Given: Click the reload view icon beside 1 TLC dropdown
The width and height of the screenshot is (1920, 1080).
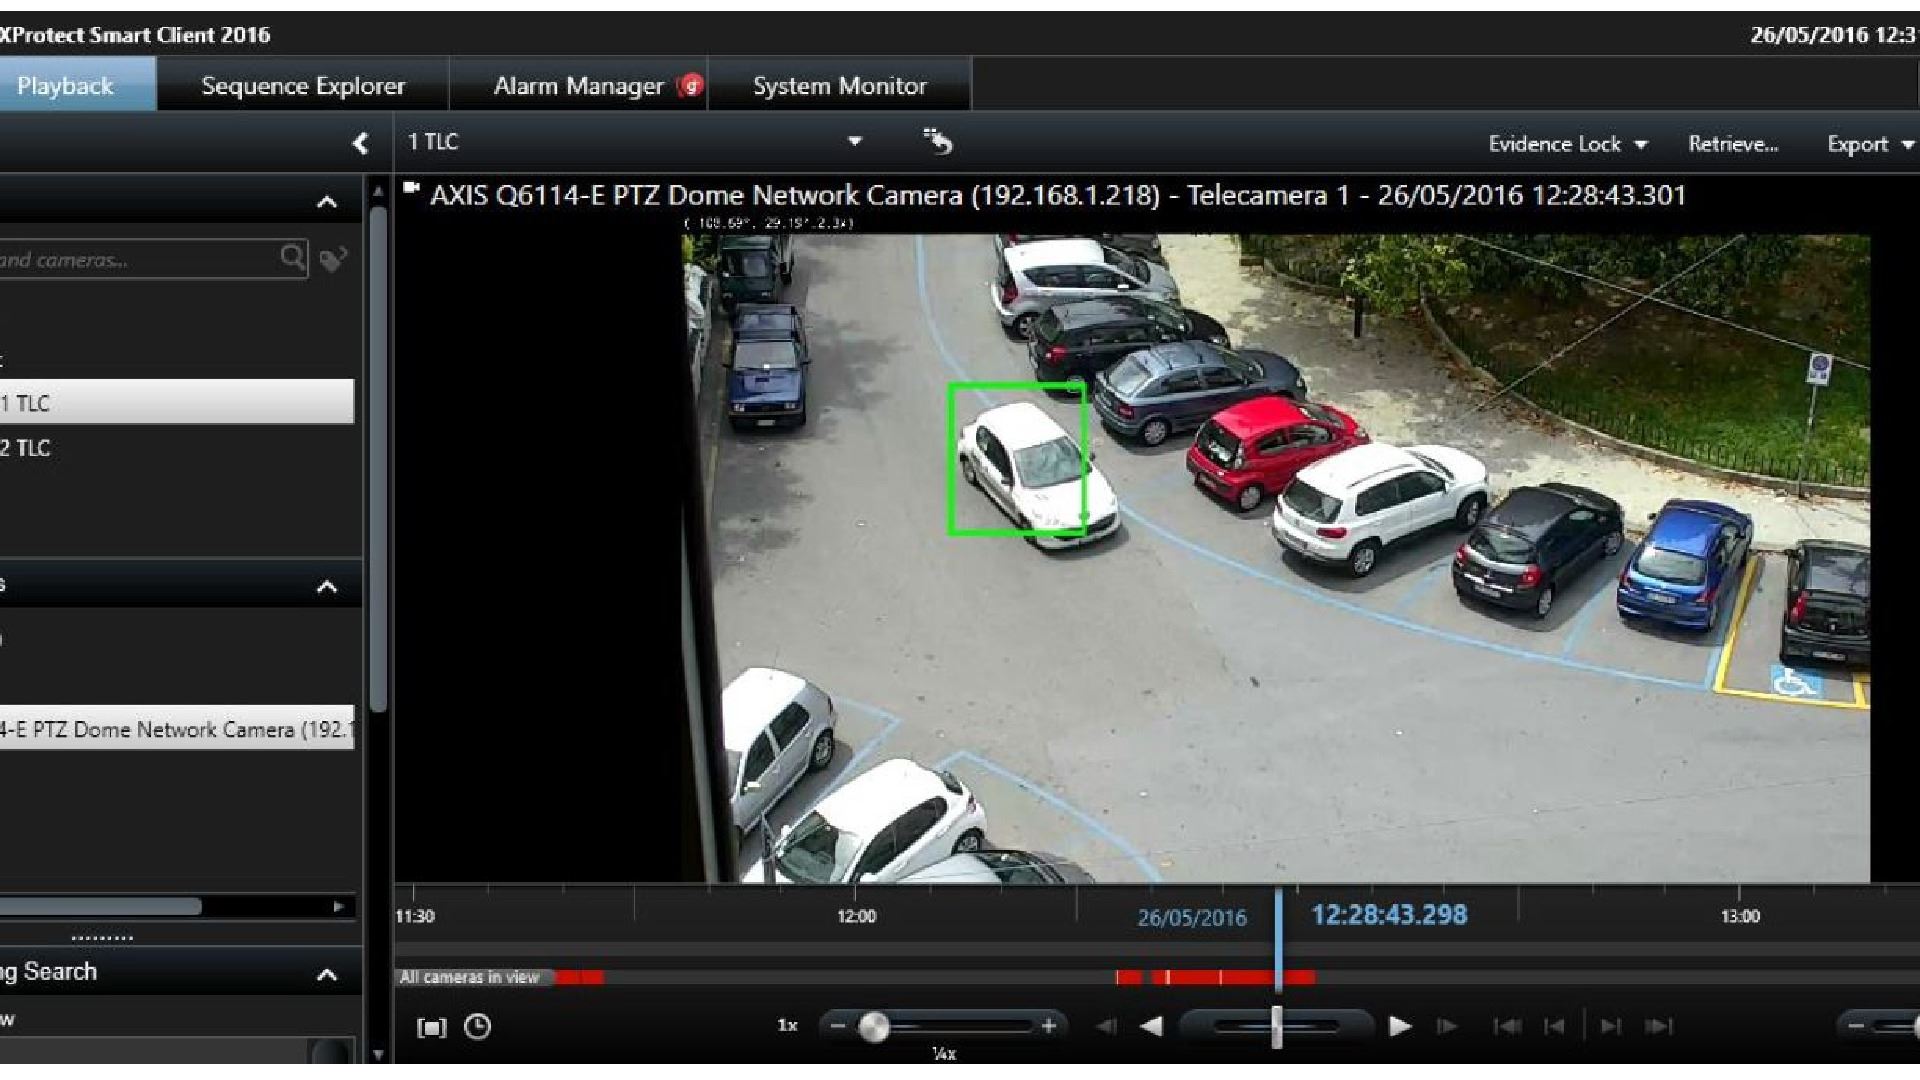Looking at the screenshot, I should pyautogui.click(x=937, y=142).
